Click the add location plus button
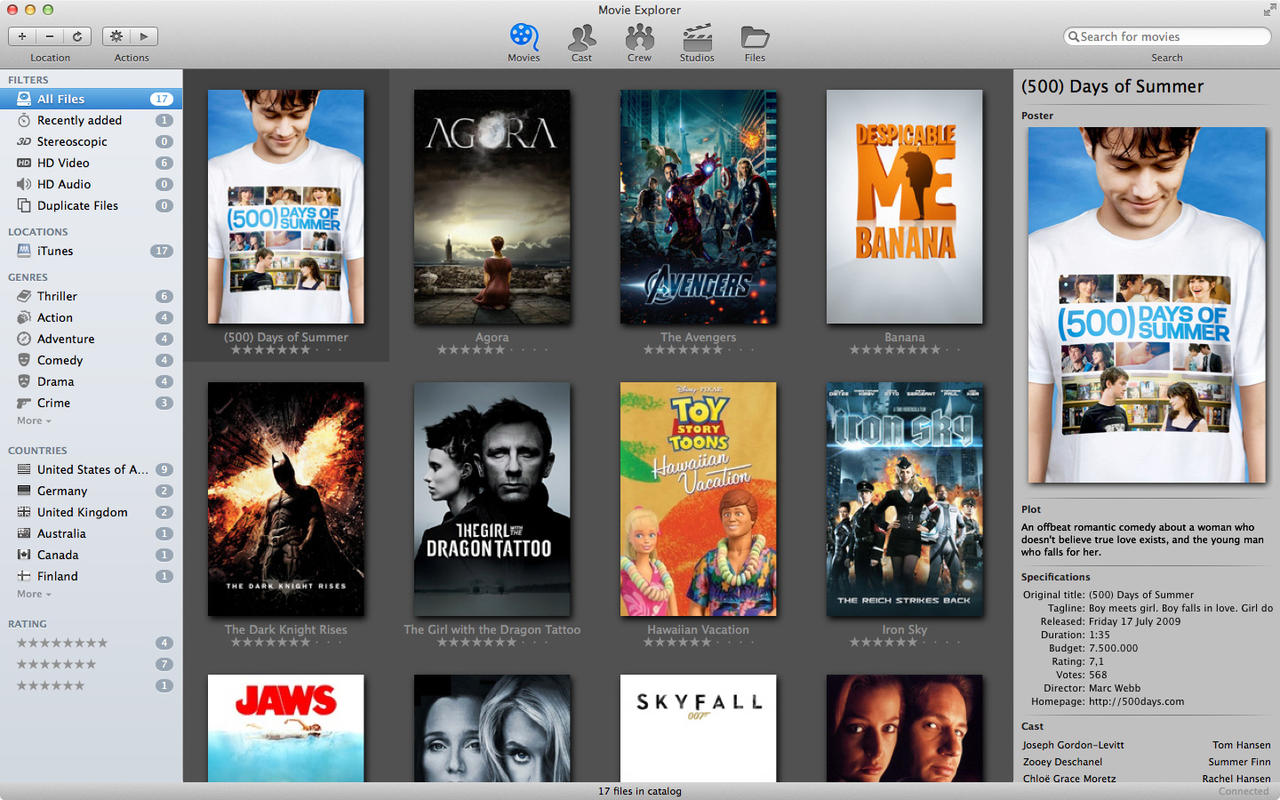The image size is (1280, 800). (x=22, y=36)
